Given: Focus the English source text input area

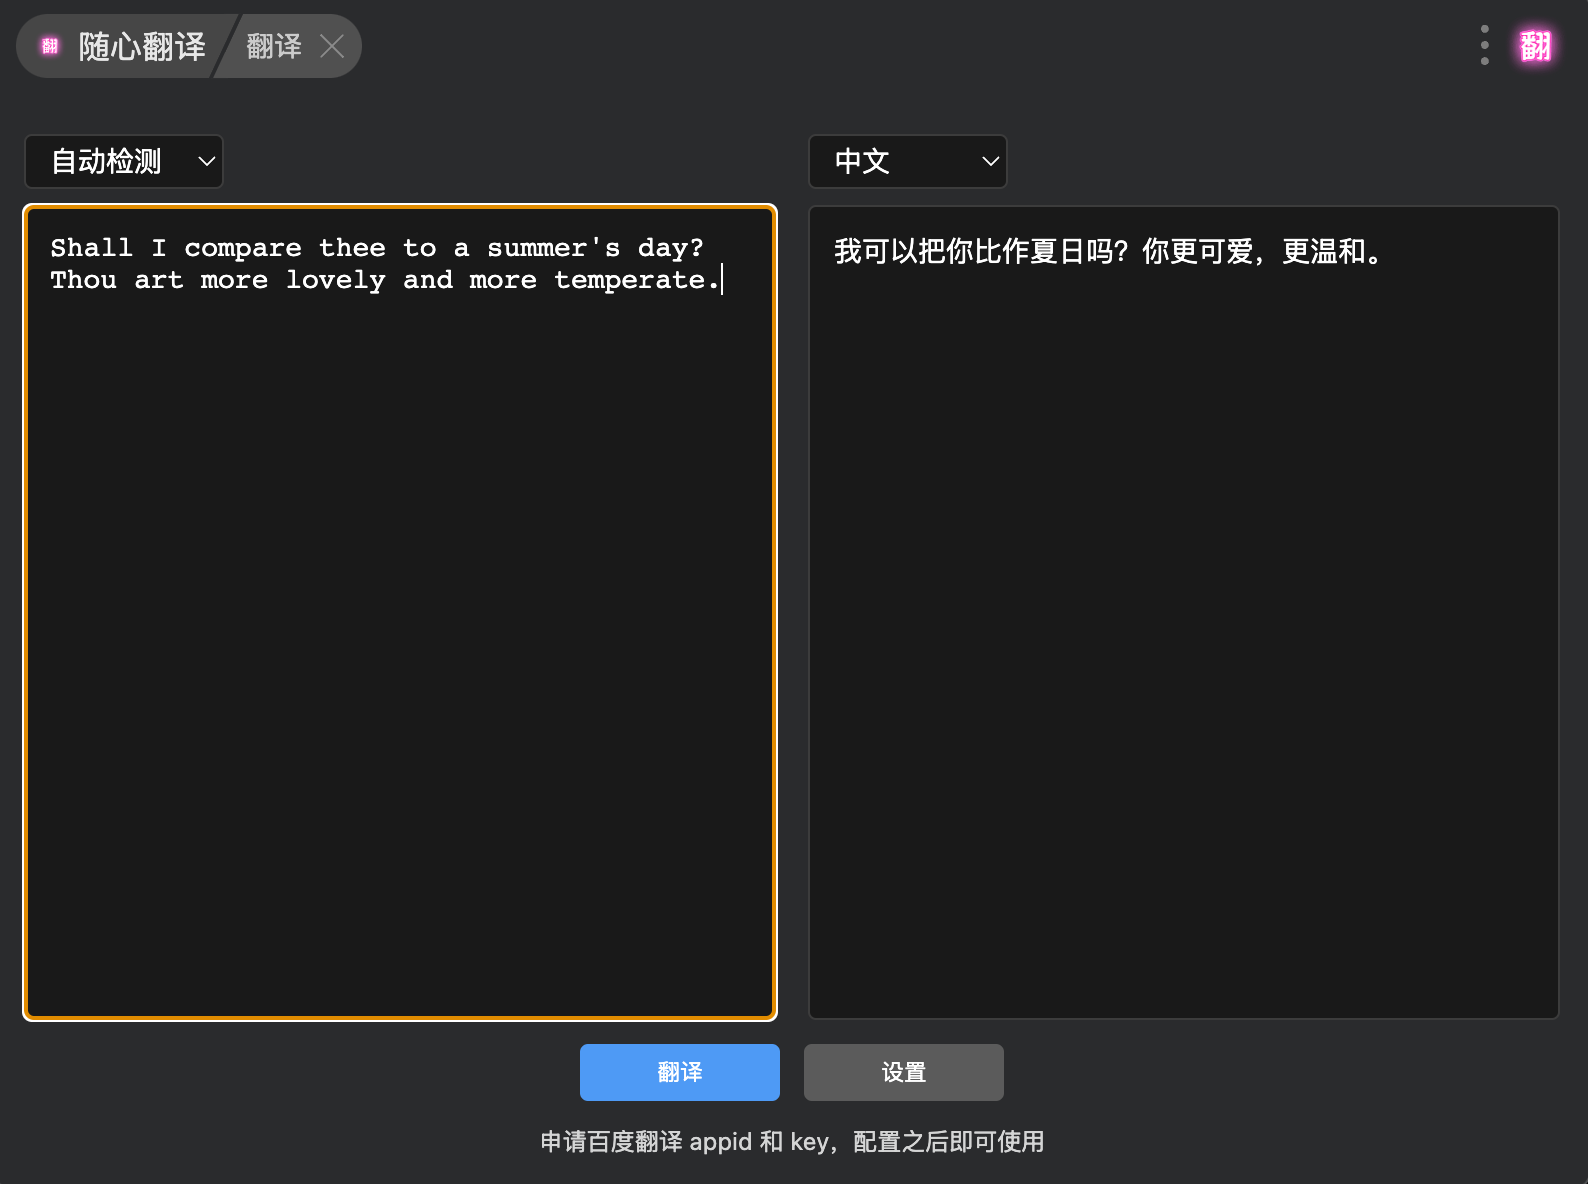Looking at the screenshot, I should point(400,612).
